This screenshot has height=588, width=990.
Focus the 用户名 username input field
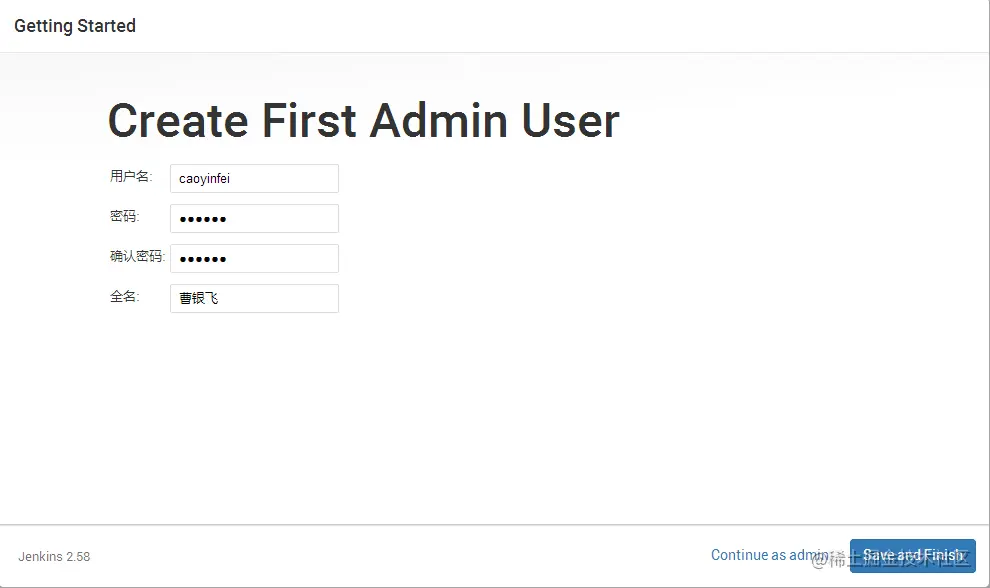(254, 178)
